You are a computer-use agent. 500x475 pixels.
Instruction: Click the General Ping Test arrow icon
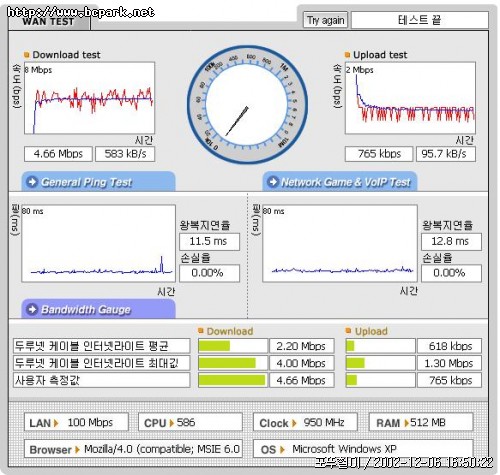32,182
